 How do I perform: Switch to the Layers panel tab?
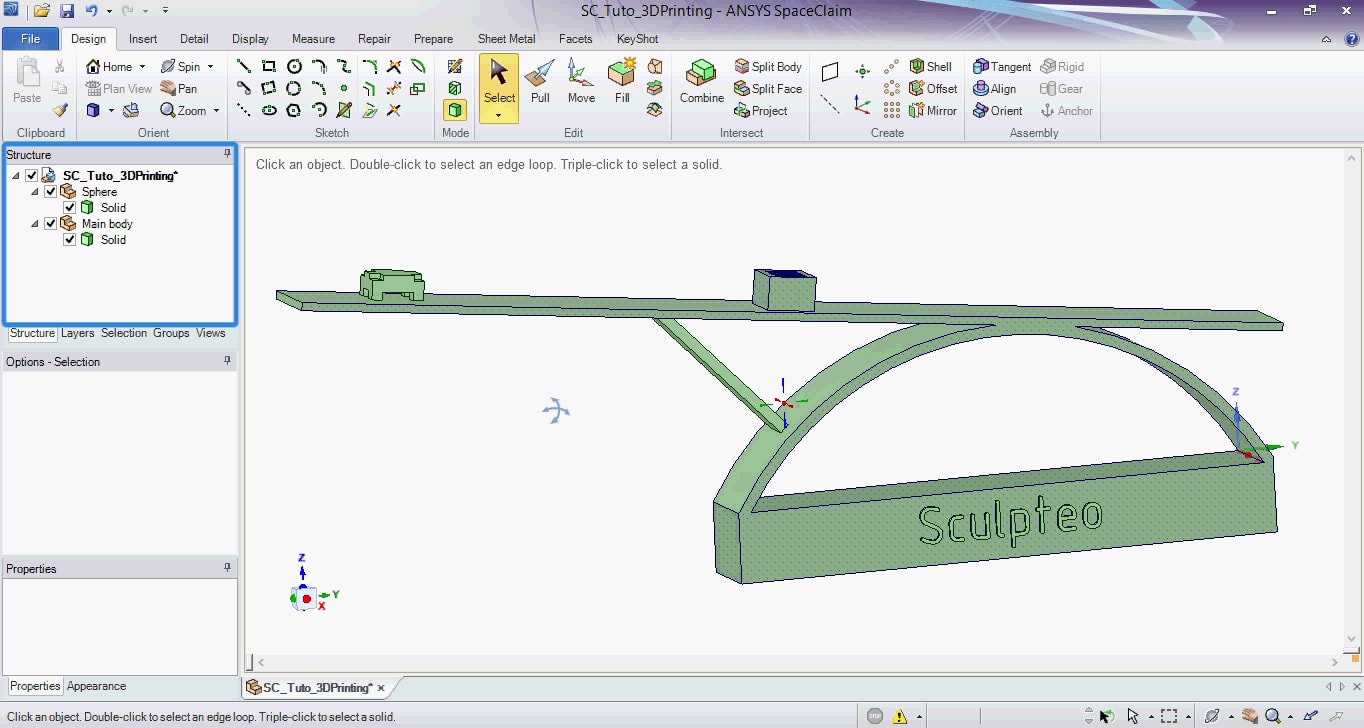pyautogui.click(x=77, y=333)
